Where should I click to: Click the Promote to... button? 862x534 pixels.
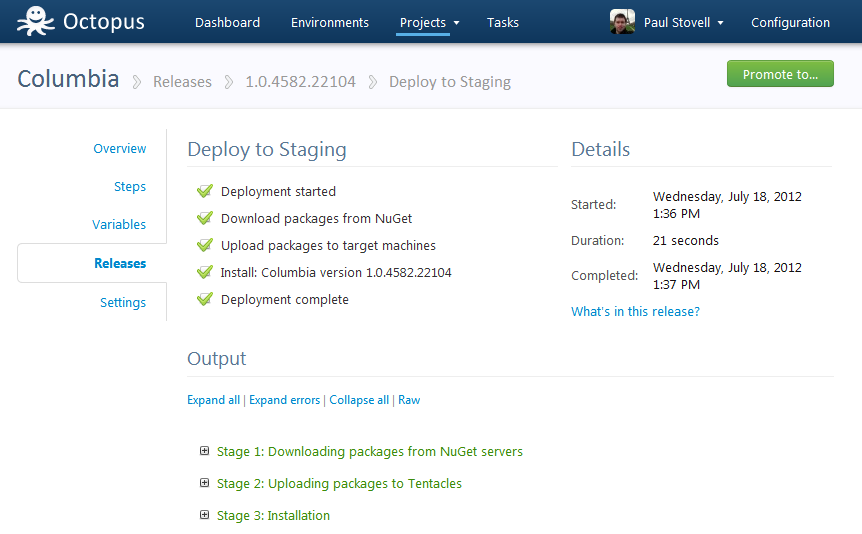[780, 74]
